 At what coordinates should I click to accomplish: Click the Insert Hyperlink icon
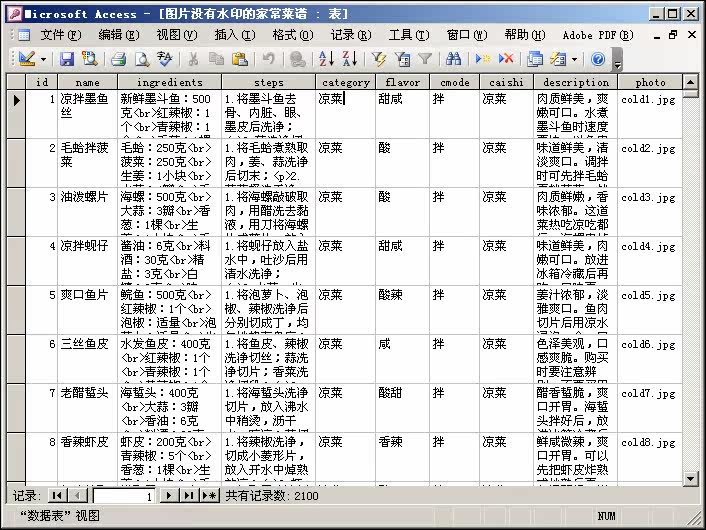[x=297, y=59]
